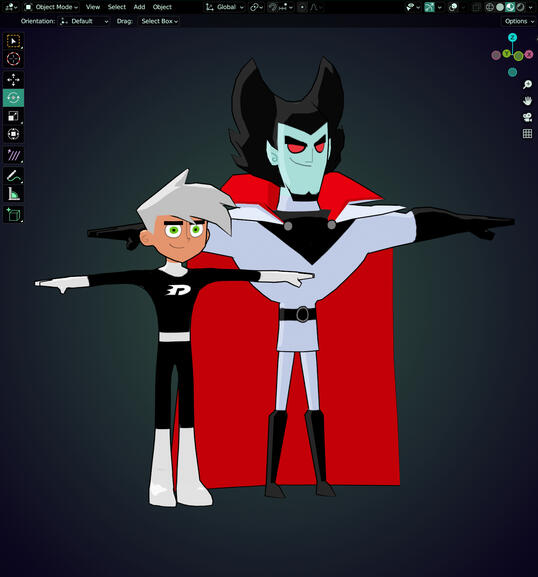Toggle camera view with the camera icon

(527, 117)
